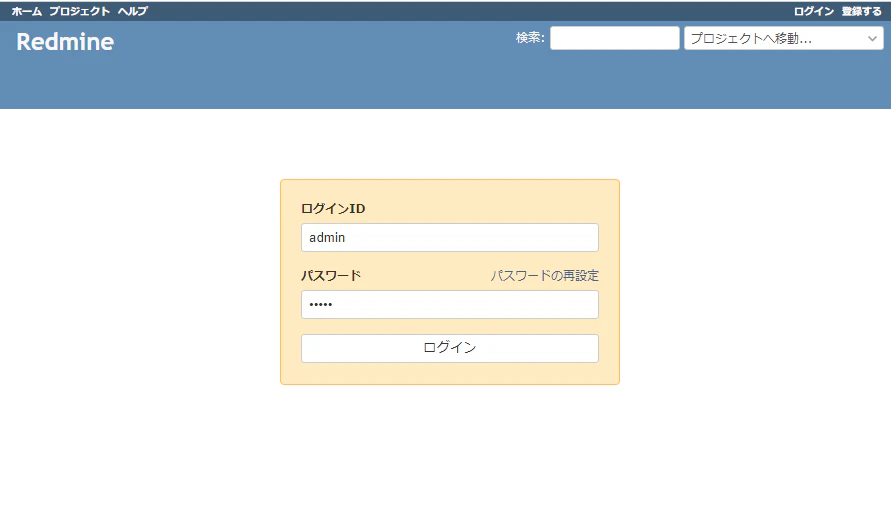Open the ホーム menu item
The height and width of the screenshot is (510, 891).
27,11
